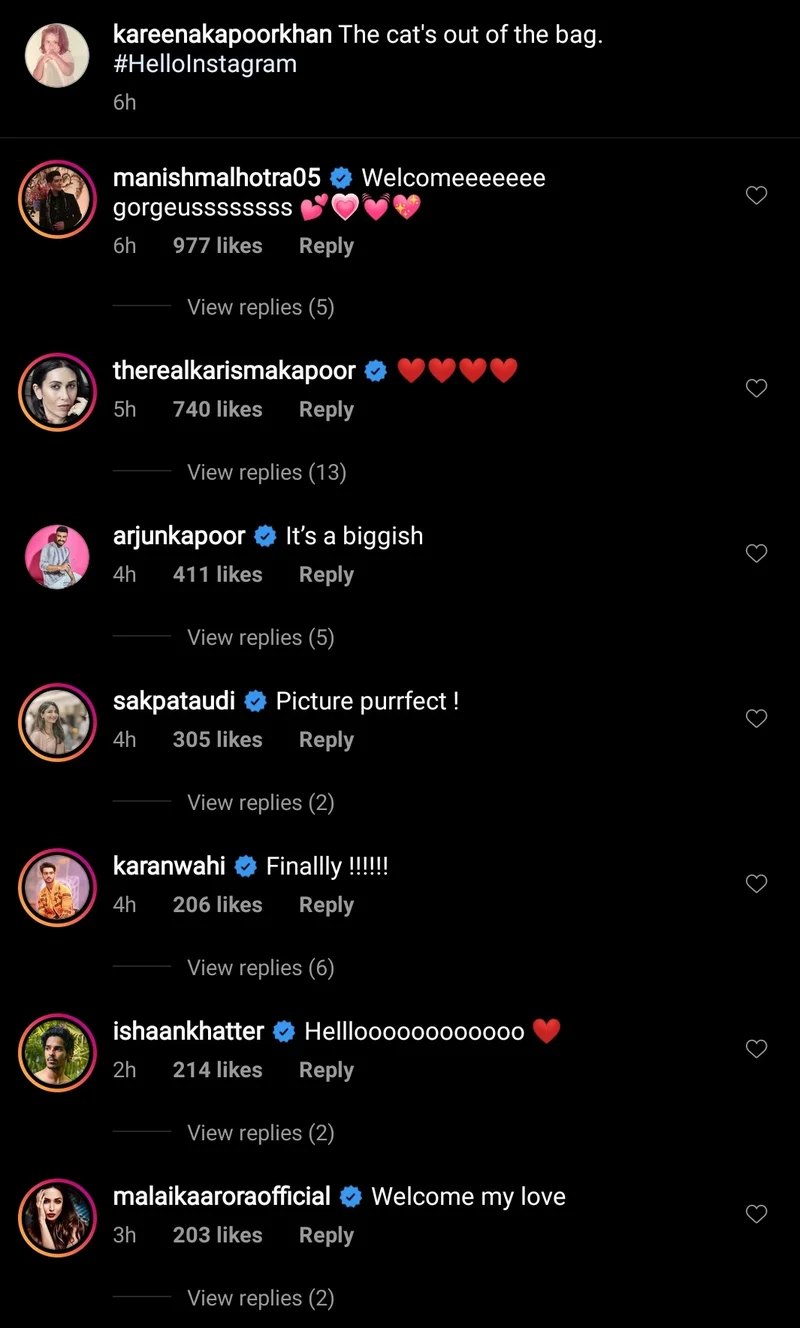Open therealkarismakapoor's story avatar
The image size is (800, 1328).
click(x=57, y=389)
